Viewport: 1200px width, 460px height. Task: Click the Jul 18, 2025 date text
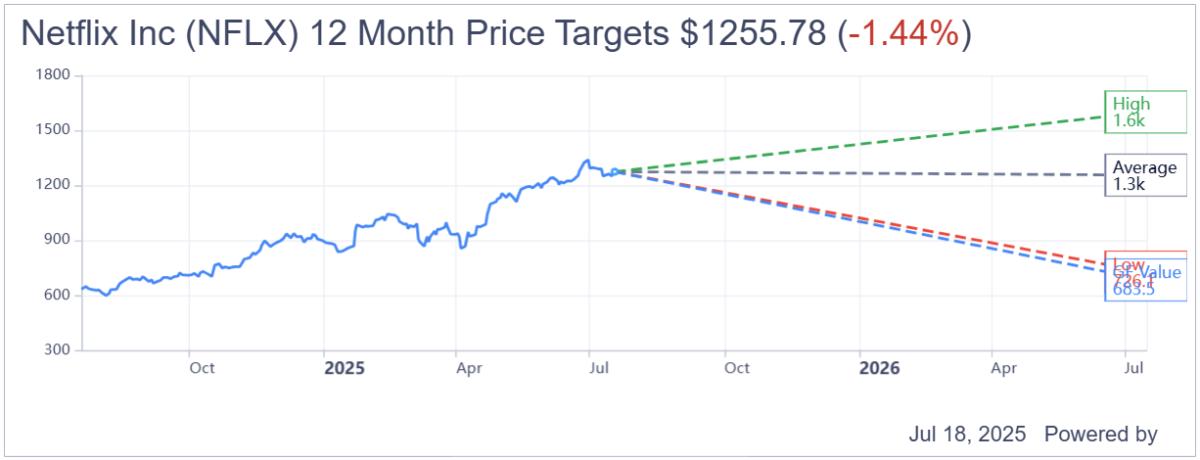[x=968, y=435]
